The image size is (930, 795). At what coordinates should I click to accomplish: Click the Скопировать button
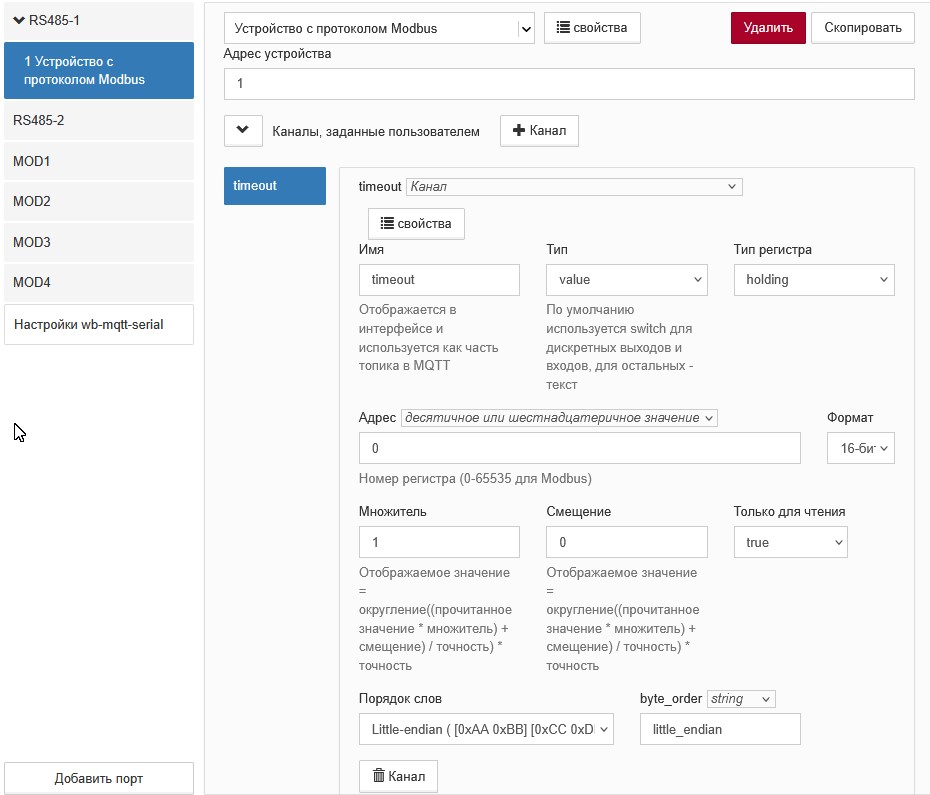tap(862, 28)
